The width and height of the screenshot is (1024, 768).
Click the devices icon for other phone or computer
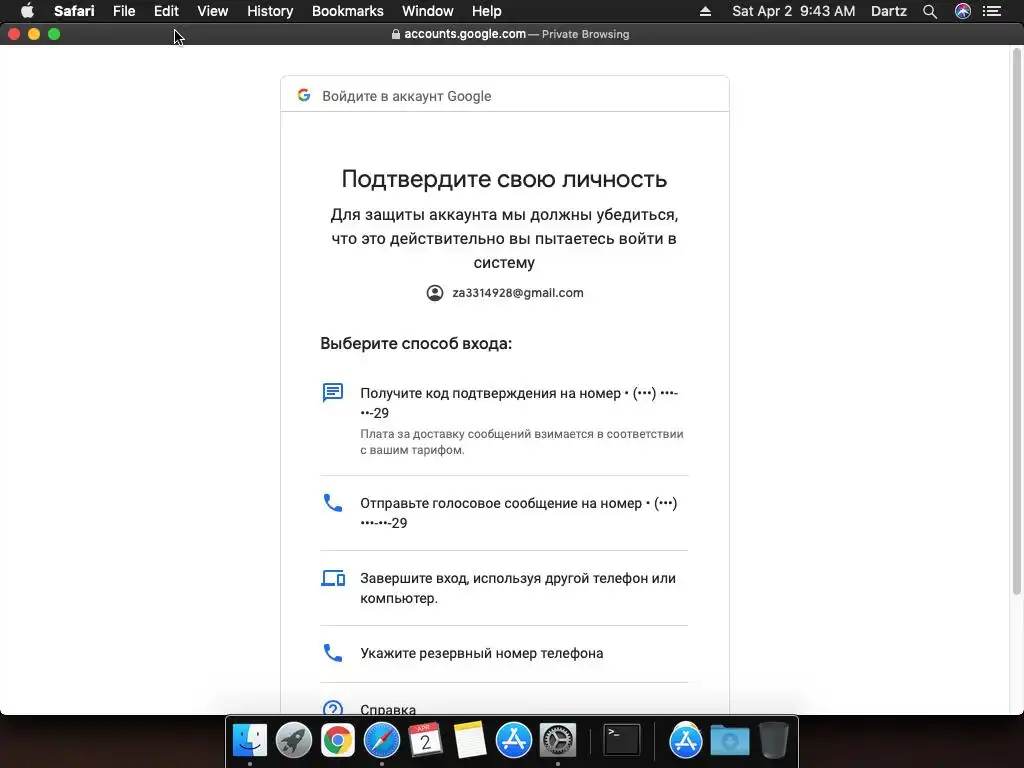pos(333,578)
